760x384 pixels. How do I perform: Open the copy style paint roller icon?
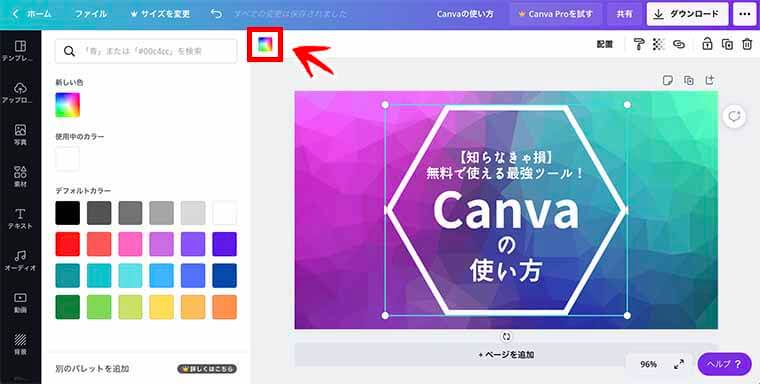[639, 44]
